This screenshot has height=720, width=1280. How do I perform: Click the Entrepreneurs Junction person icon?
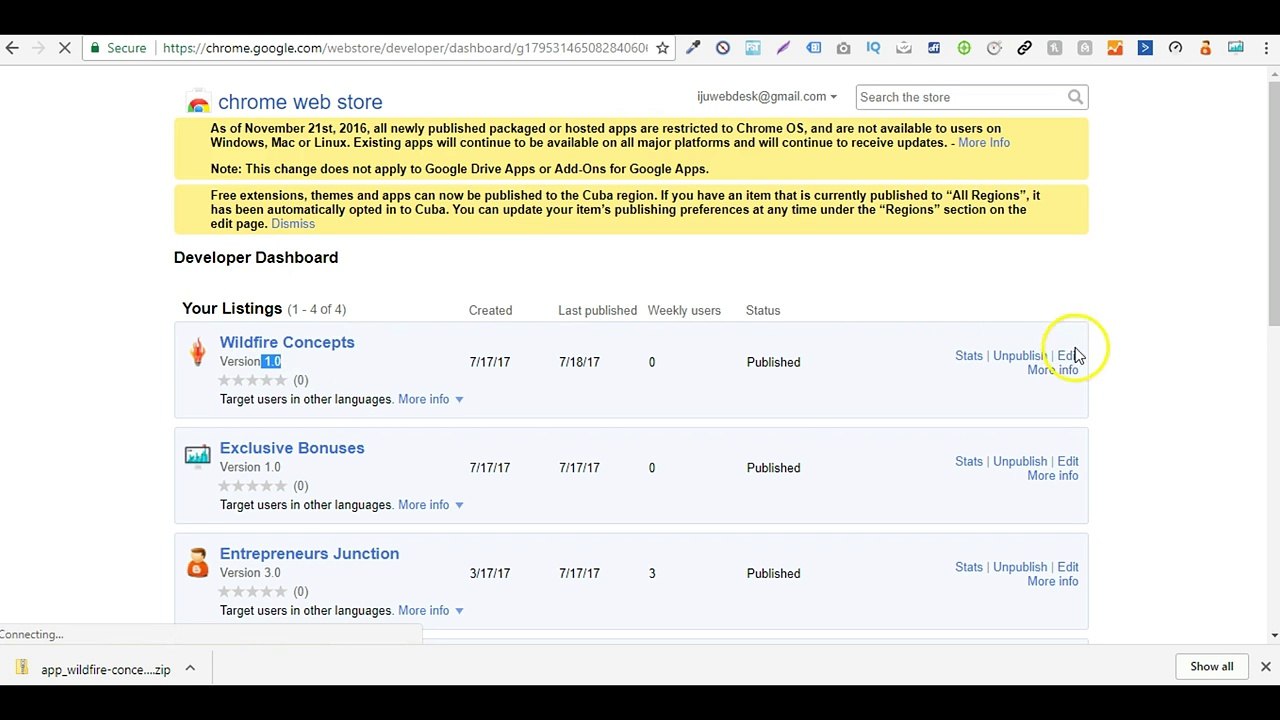click(197, 562)
